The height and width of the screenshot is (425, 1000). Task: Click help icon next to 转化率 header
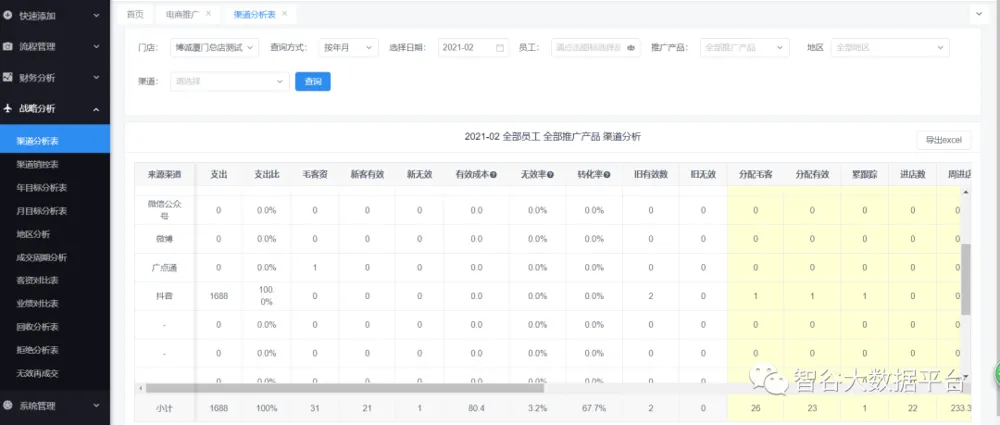pyautogui.click(x=607, y=174)
